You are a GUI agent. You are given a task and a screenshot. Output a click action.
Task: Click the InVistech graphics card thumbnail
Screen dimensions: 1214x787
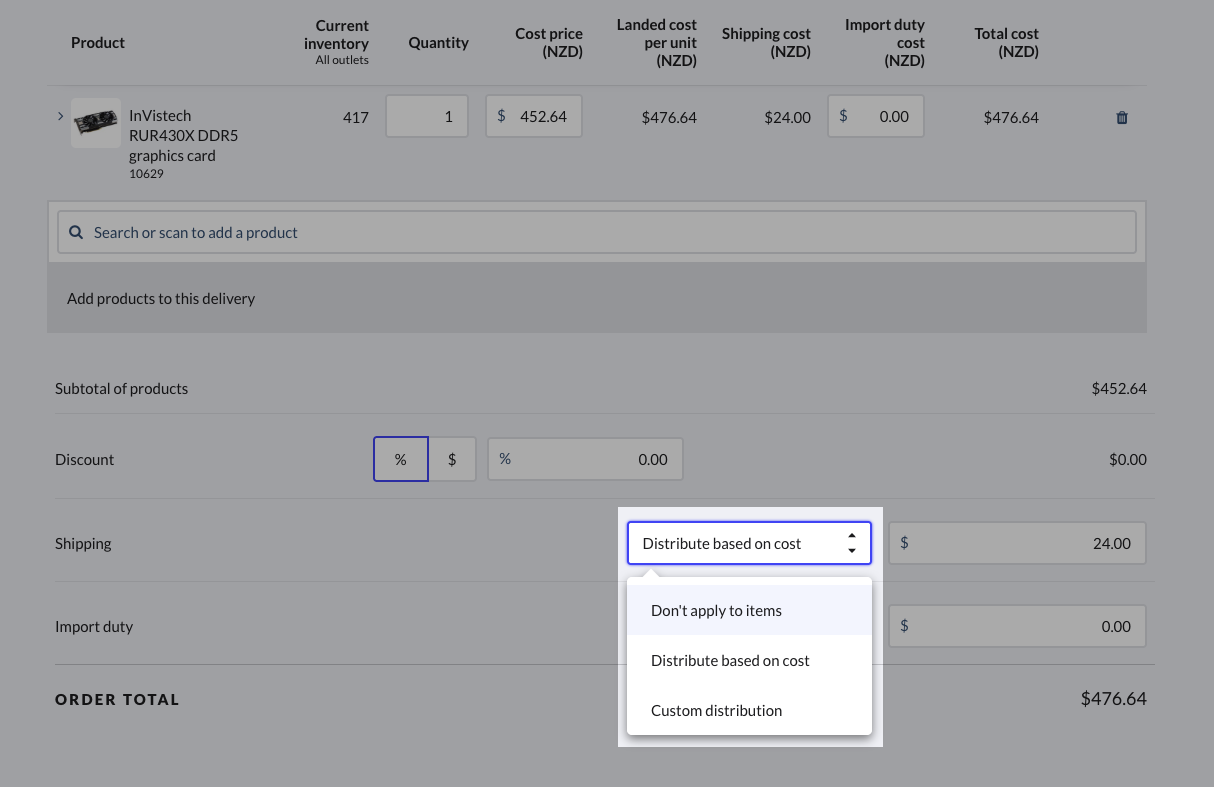coord(96,123)
